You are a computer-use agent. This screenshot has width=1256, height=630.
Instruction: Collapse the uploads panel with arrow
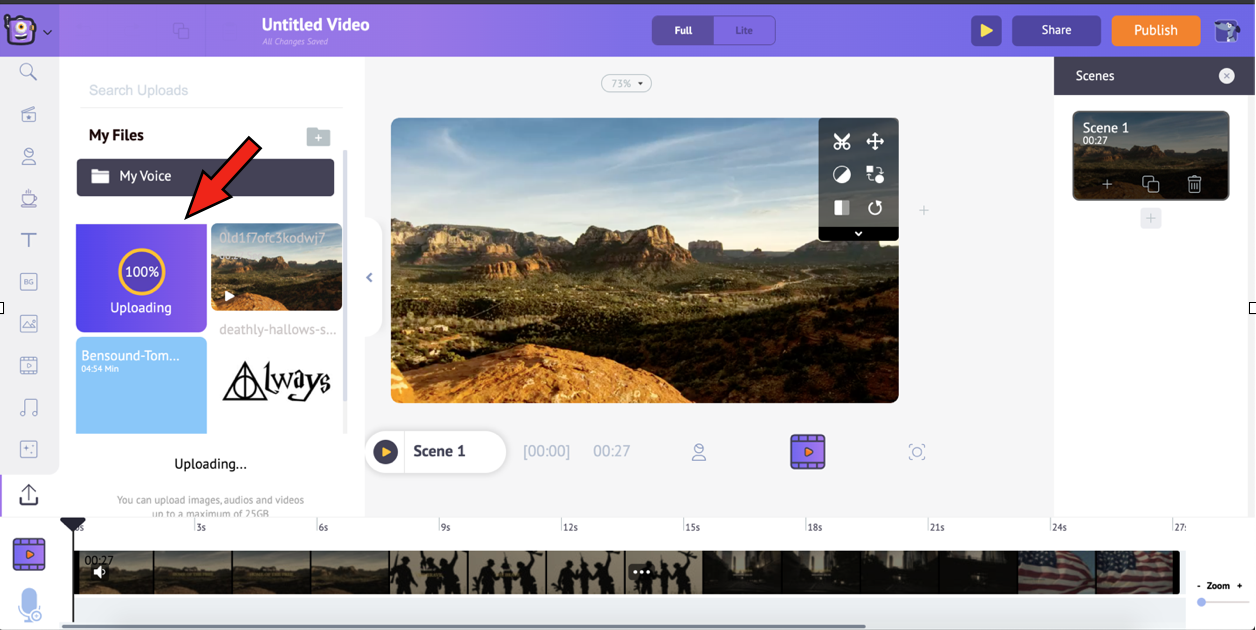(369, 277)
